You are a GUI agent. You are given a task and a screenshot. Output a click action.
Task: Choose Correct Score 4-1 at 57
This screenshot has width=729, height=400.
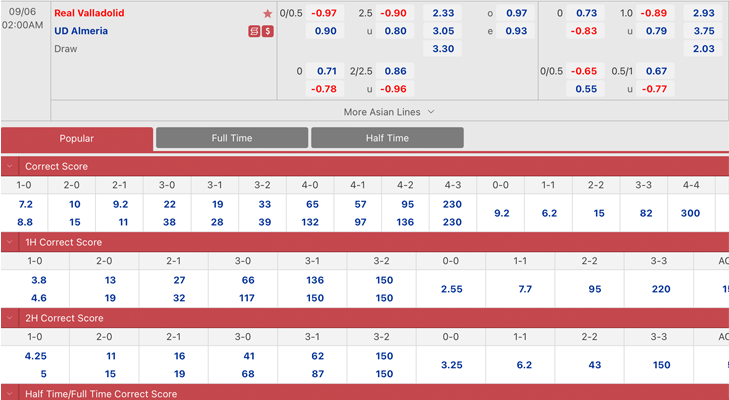click(359, 204)
